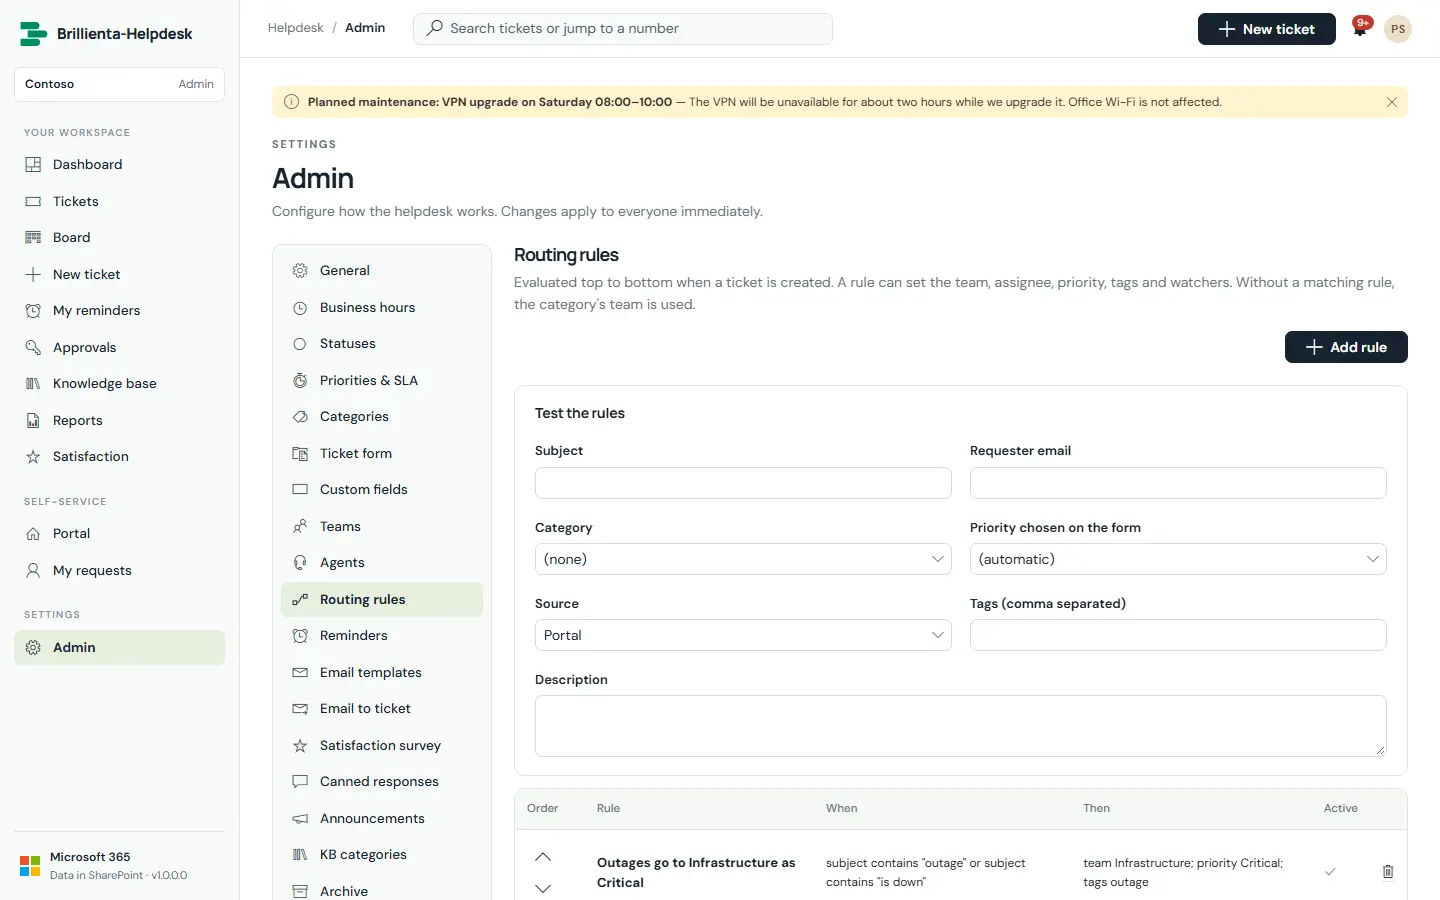
Task: Open the Priority chosen on the form dropdown
Action: coord(1178,559)
